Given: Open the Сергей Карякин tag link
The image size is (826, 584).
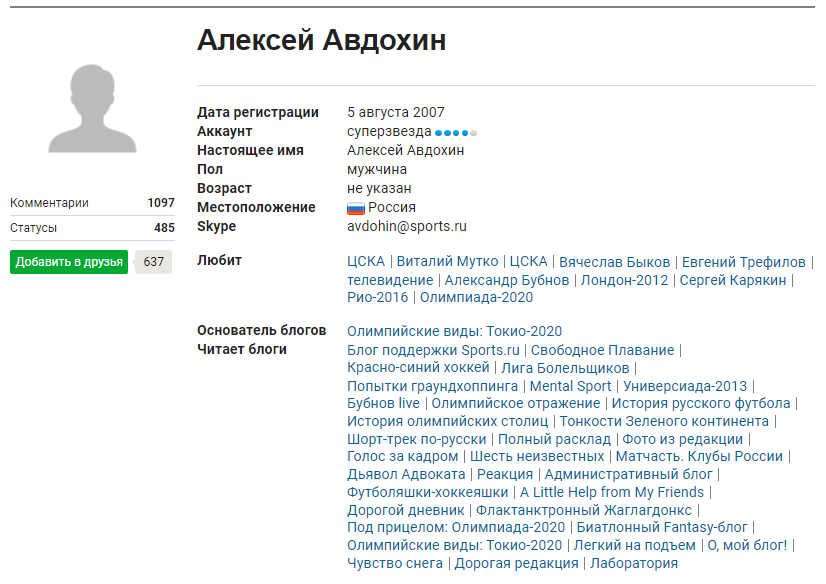Looking at the screenshot, I should tap(733, 280).
